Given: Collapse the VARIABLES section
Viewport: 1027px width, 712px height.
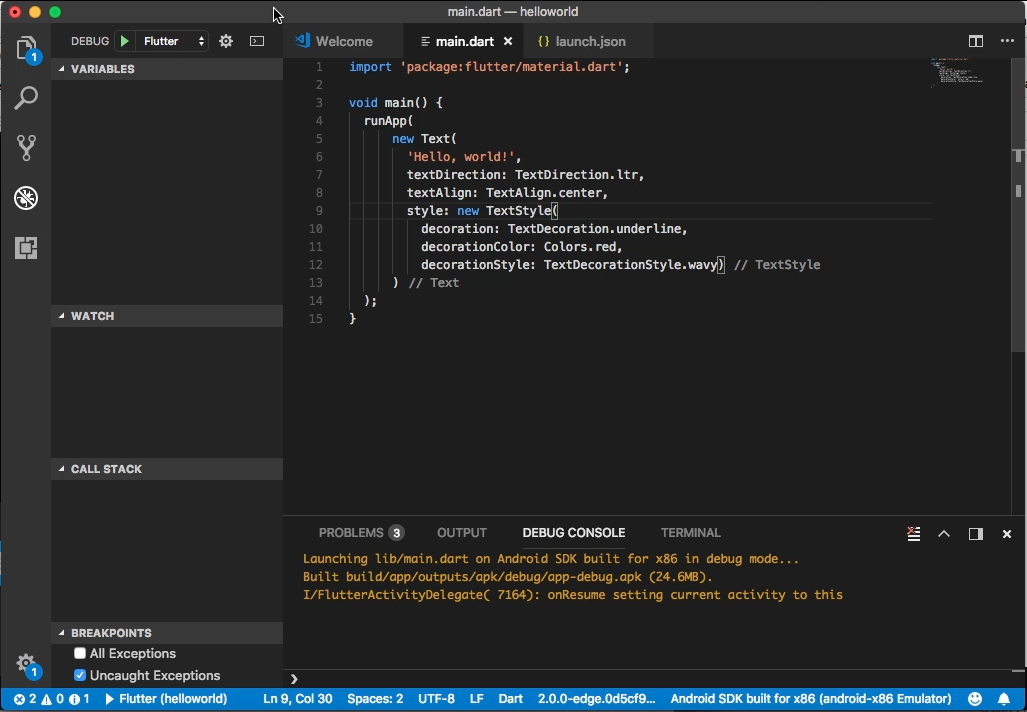Looking at the screenshot, I should pyautogui.click(x=167, y=69).
